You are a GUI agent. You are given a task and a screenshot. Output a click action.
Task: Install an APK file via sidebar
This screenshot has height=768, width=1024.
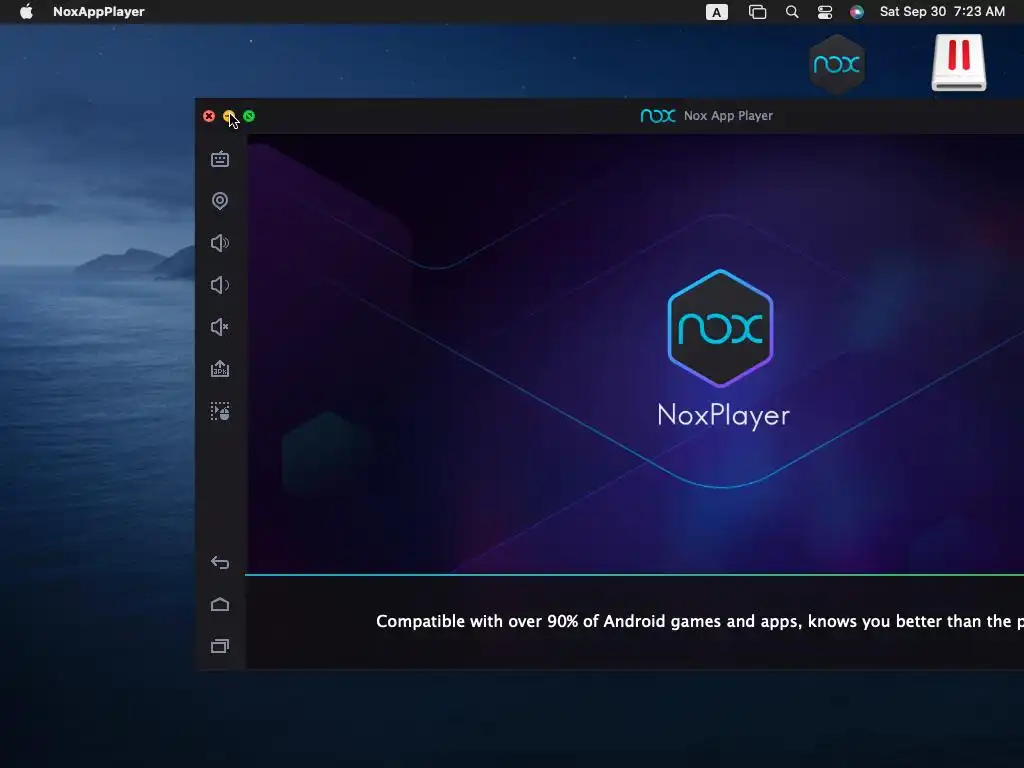[x=220, y=368]
